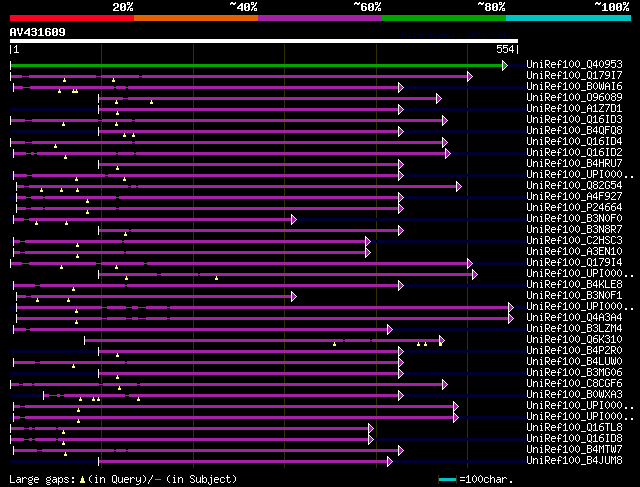Open hit label UniRef100_B0WAI6
640x487 pixels.
[574, 87]
